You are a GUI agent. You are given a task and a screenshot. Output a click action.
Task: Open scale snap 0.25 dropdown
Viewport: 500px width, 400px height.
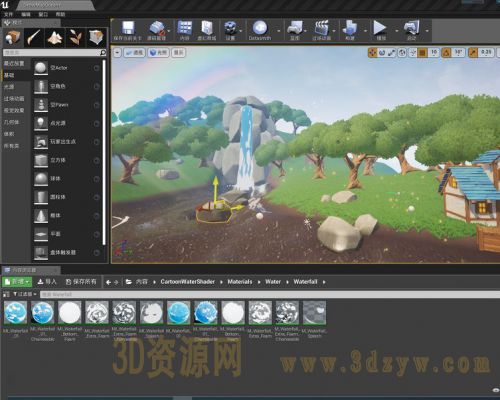(x=486, y=53)
